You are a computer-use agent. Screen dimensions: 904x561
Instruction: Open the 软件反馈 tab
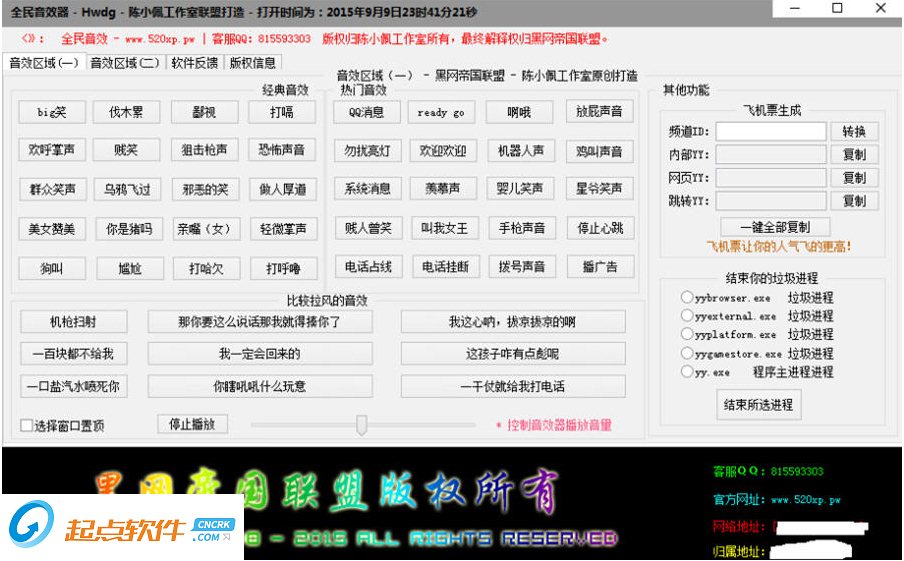click(x=194, y=62)
